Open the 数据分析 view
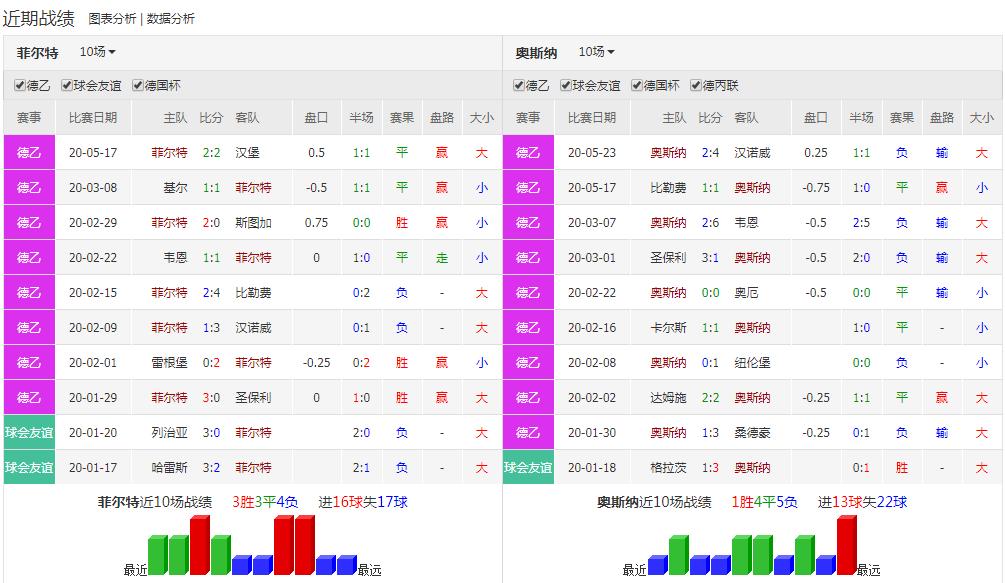 169,17
